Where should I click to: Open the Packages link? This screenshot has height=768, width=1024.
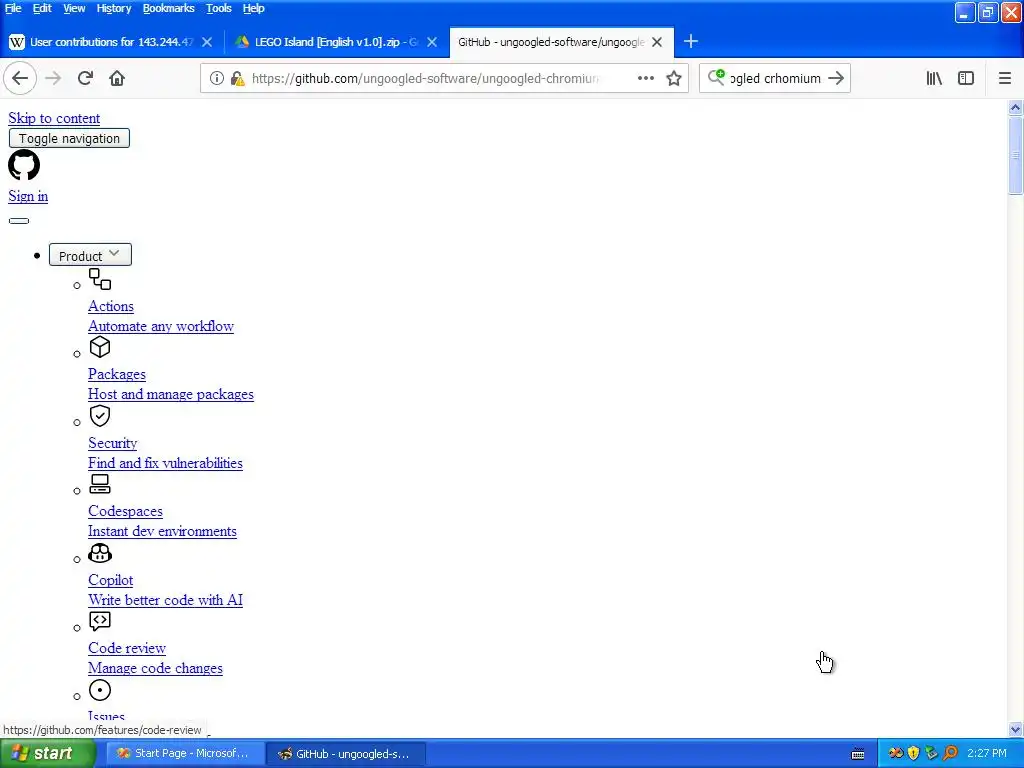point(117,374)
